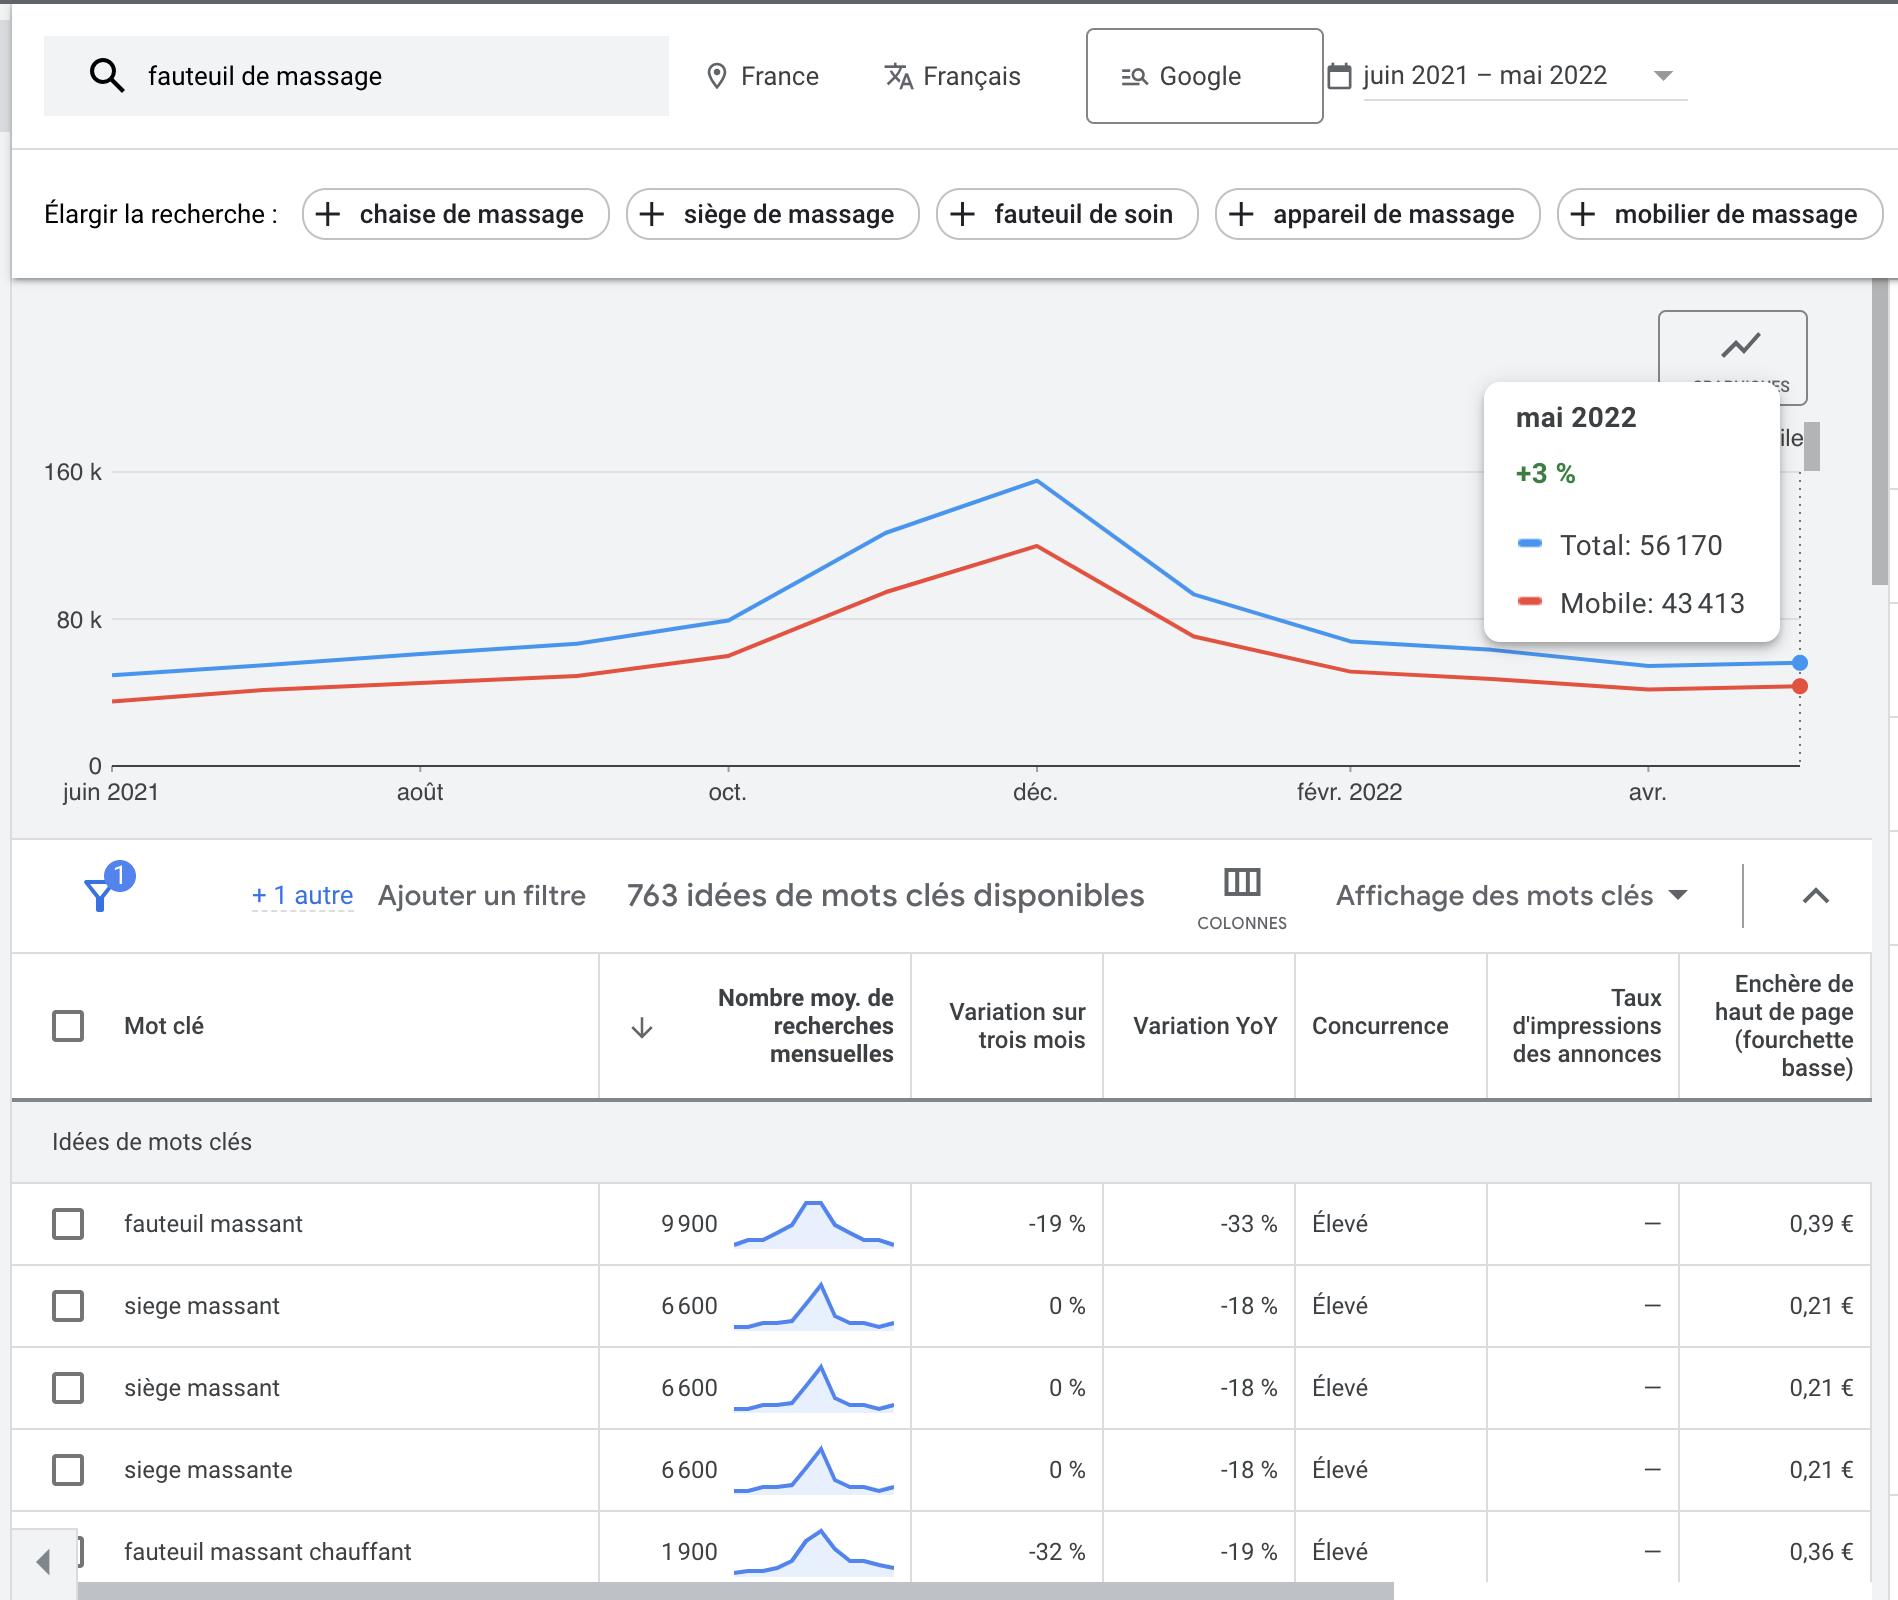
Task: Click the sparkline for fauteuil massant
Action: 813,1223
